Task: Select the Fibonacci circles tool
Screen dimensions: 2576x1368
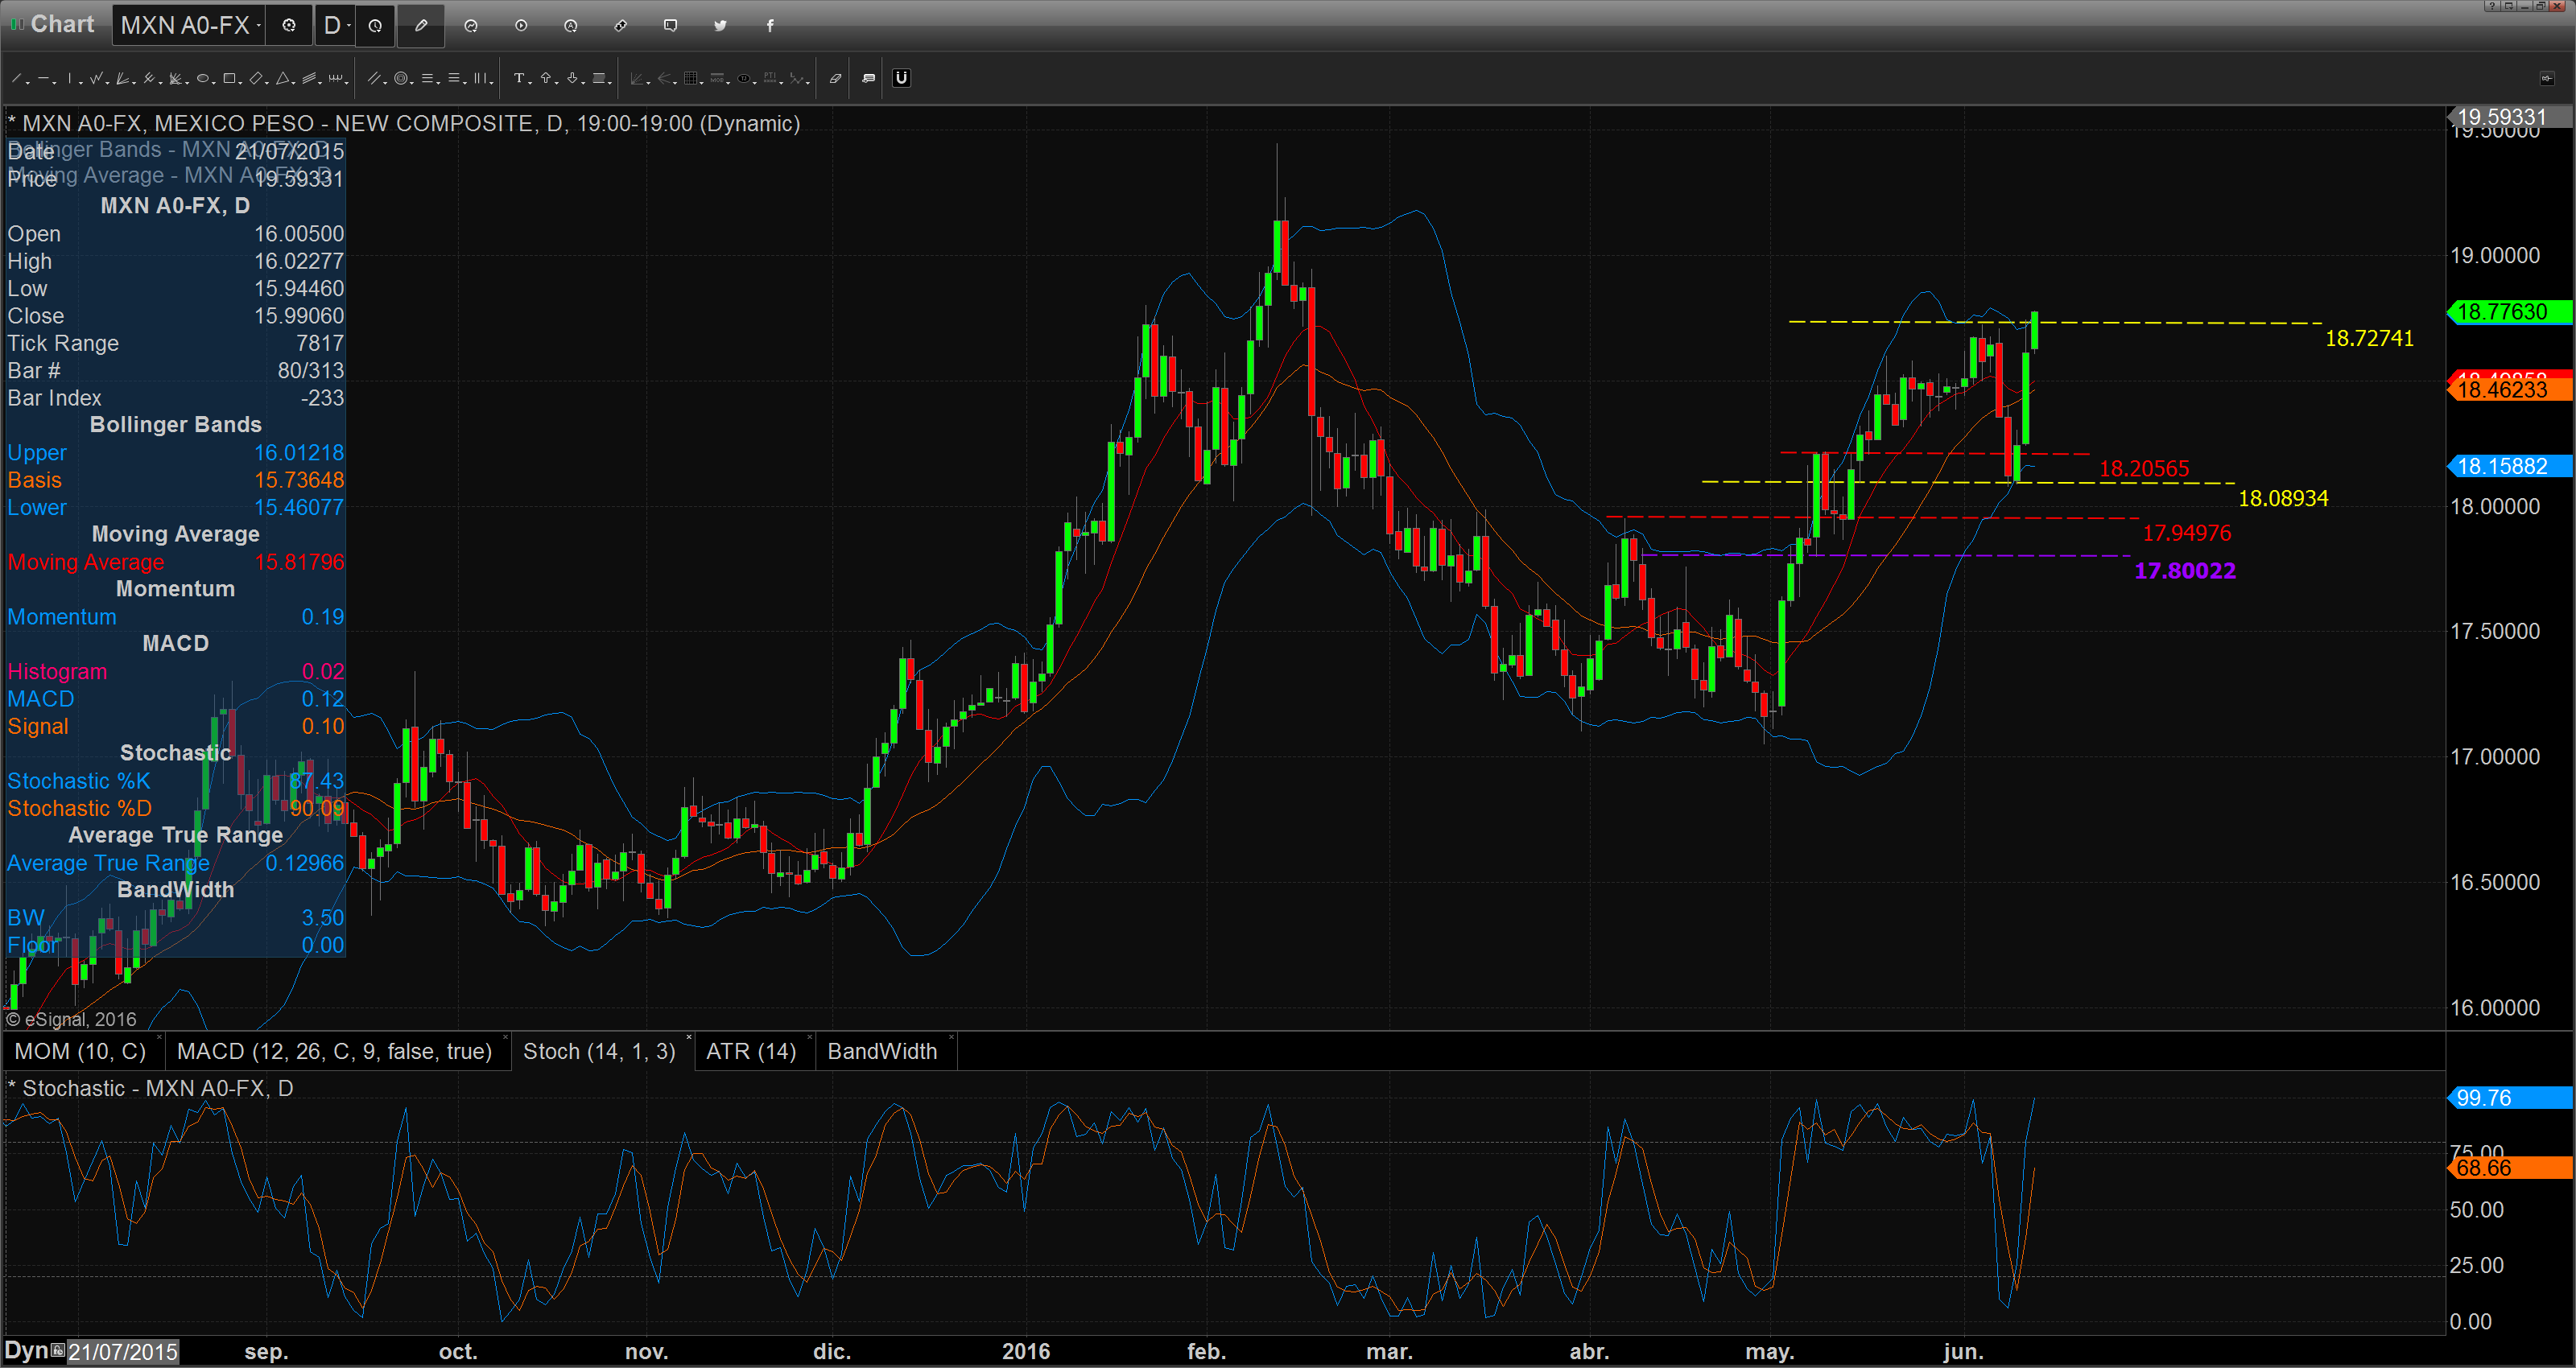Action: pos(401,78)
